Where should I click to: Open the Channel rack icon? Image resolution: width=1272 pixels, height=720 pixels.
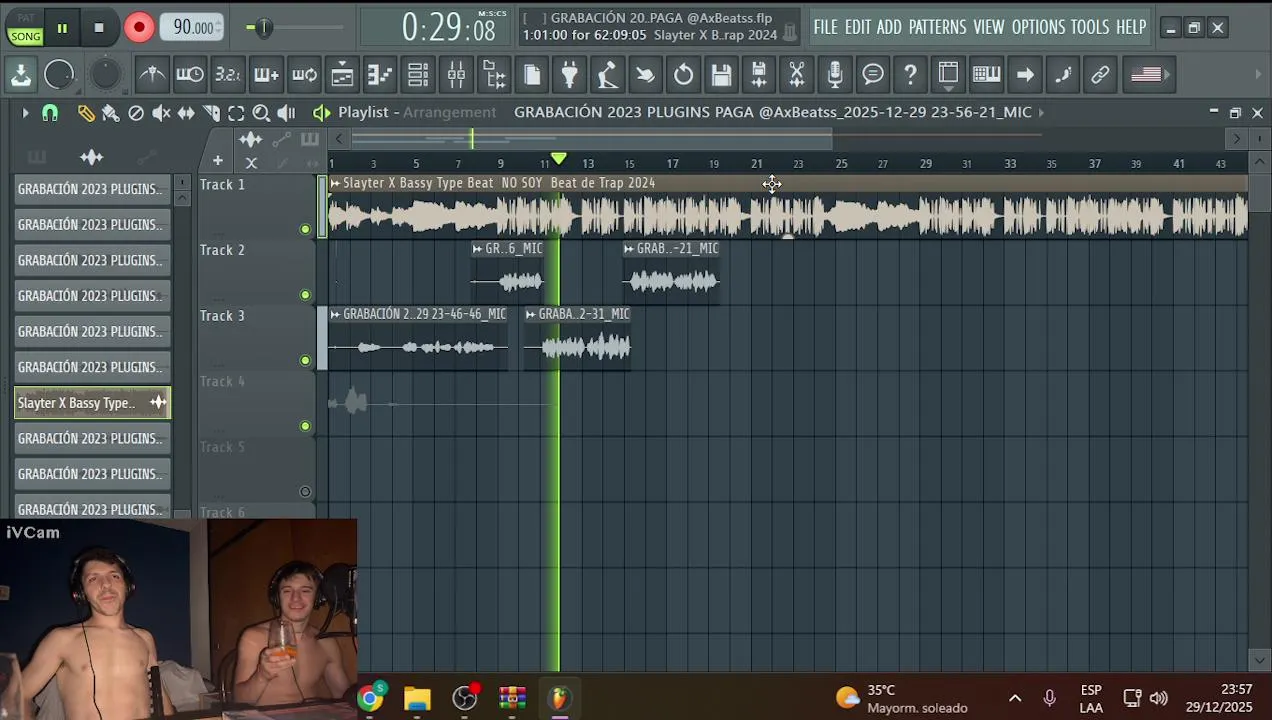click(x=418, y=74)
